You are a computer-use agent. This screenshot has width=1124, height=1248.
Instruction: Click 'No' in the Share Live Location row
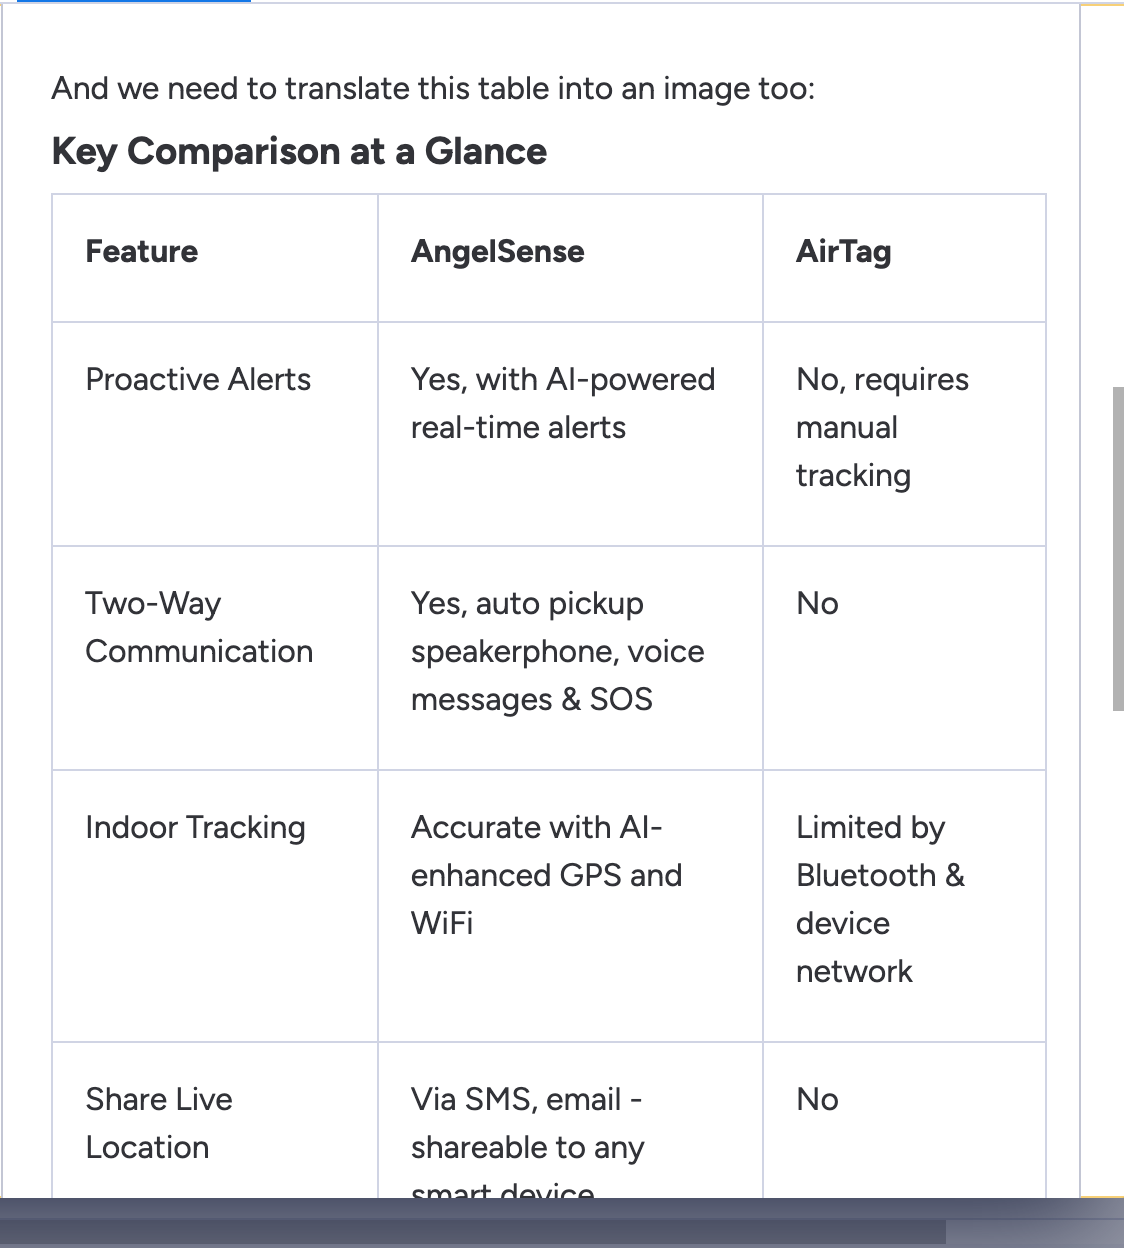[817, 1100]
